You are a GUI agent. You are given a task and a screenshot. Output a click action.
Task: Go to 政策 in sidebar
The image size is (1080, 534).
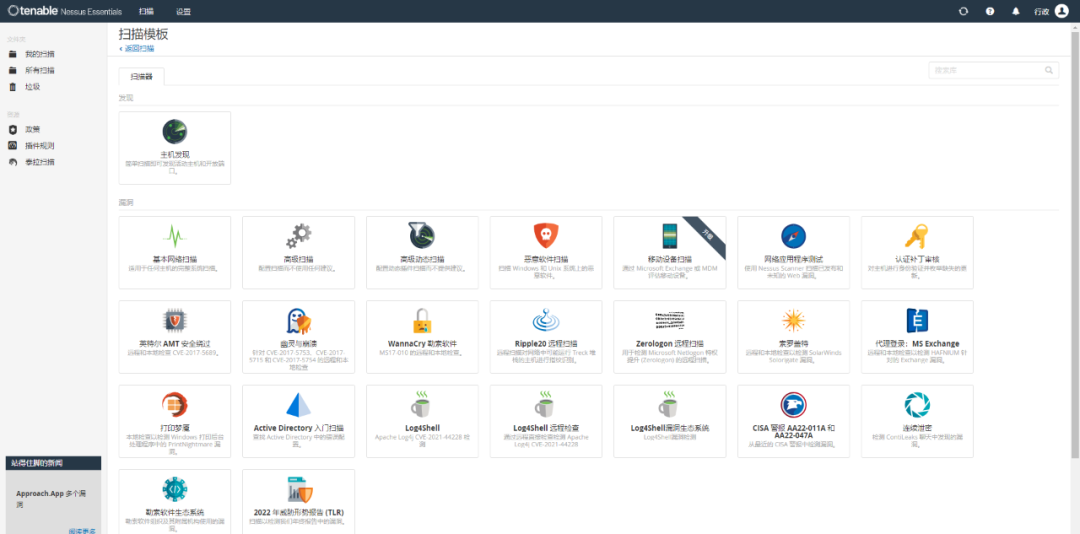tap(32, 129)
